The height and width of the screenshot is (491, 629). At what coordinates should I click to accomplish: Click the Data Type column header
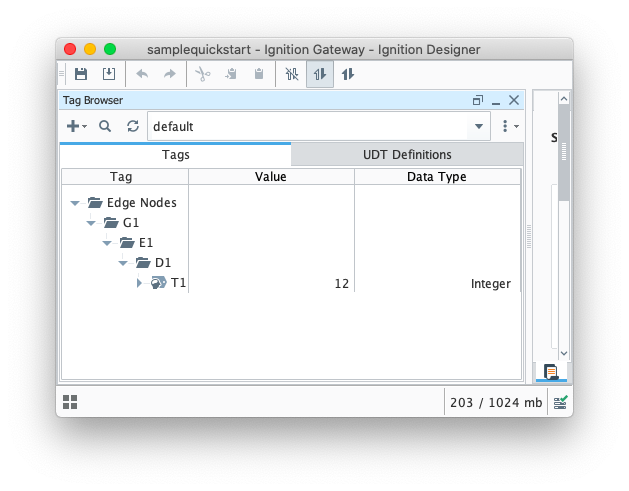[436, 177]
